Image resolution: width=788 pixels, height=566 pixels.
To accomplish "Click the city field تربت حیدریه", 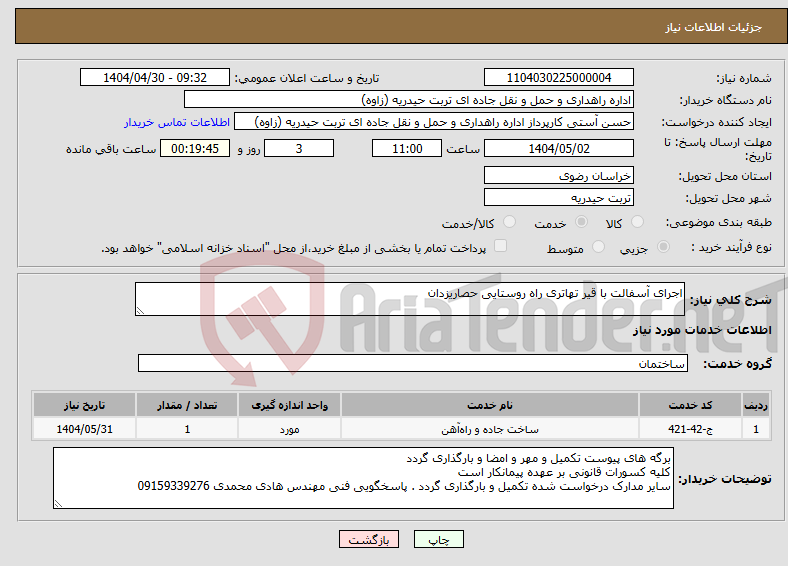I will [558, 198].
